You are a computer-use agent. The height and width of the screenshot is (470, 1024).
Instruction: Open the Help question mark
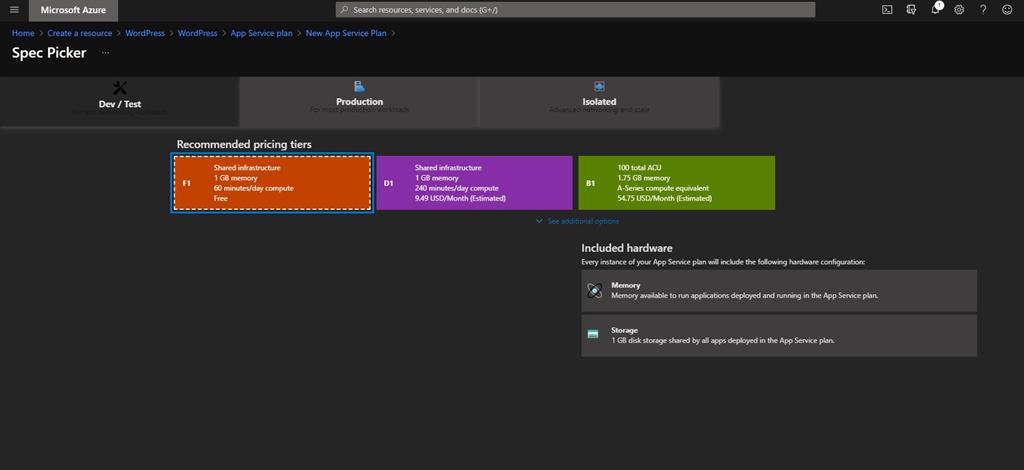pos(983,10)
